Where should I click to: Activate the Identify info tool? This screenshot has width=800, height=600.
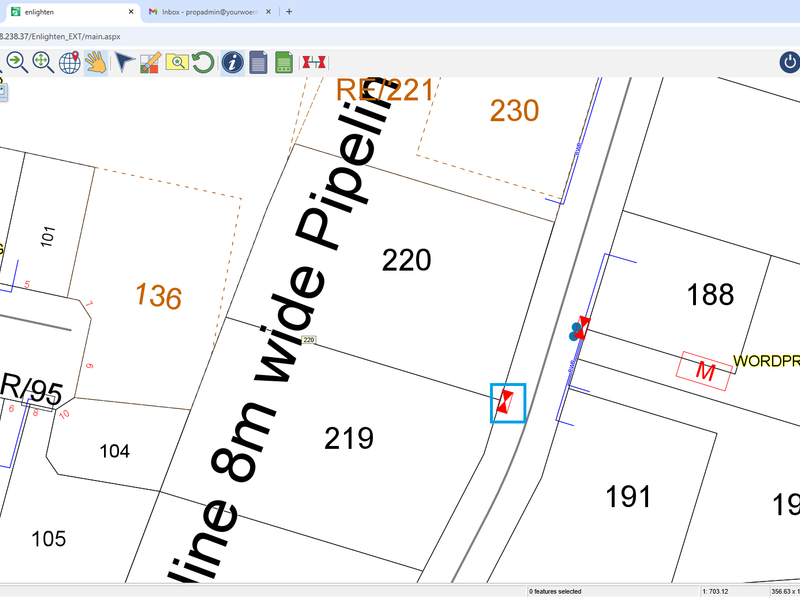pos(232,62)
